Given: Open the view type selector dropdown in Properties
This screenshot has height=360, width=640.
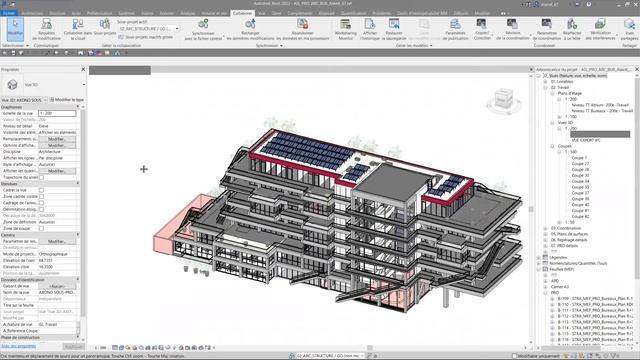Looking at the screenshot, I should tap(84, 84).
